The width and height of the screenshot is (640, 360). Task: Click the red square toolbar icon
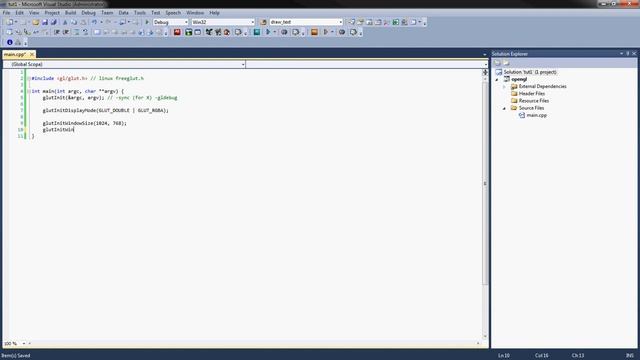click(x=177, y=32)
